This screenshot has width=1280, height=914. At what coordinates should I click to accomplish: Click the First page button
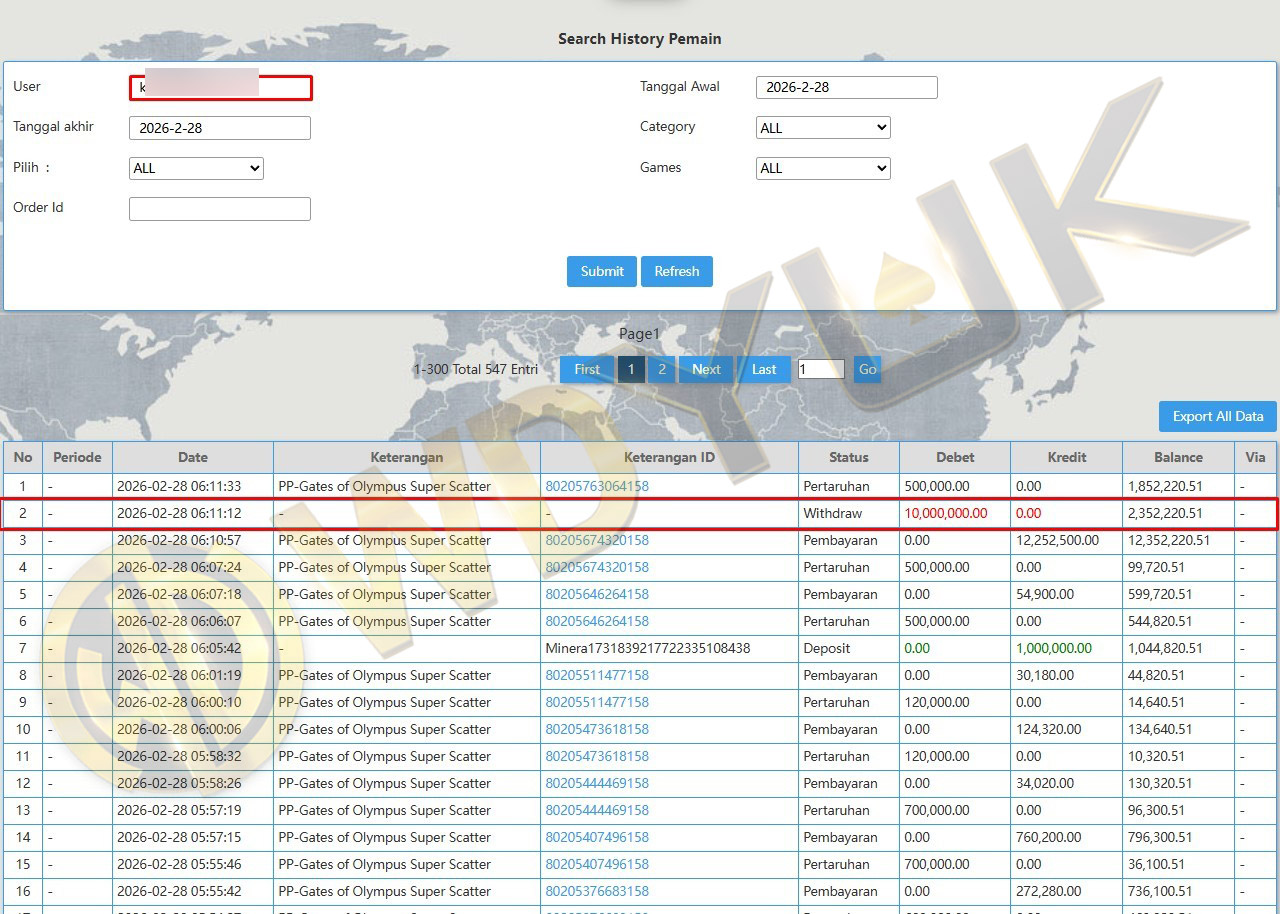tap(587, 369)
